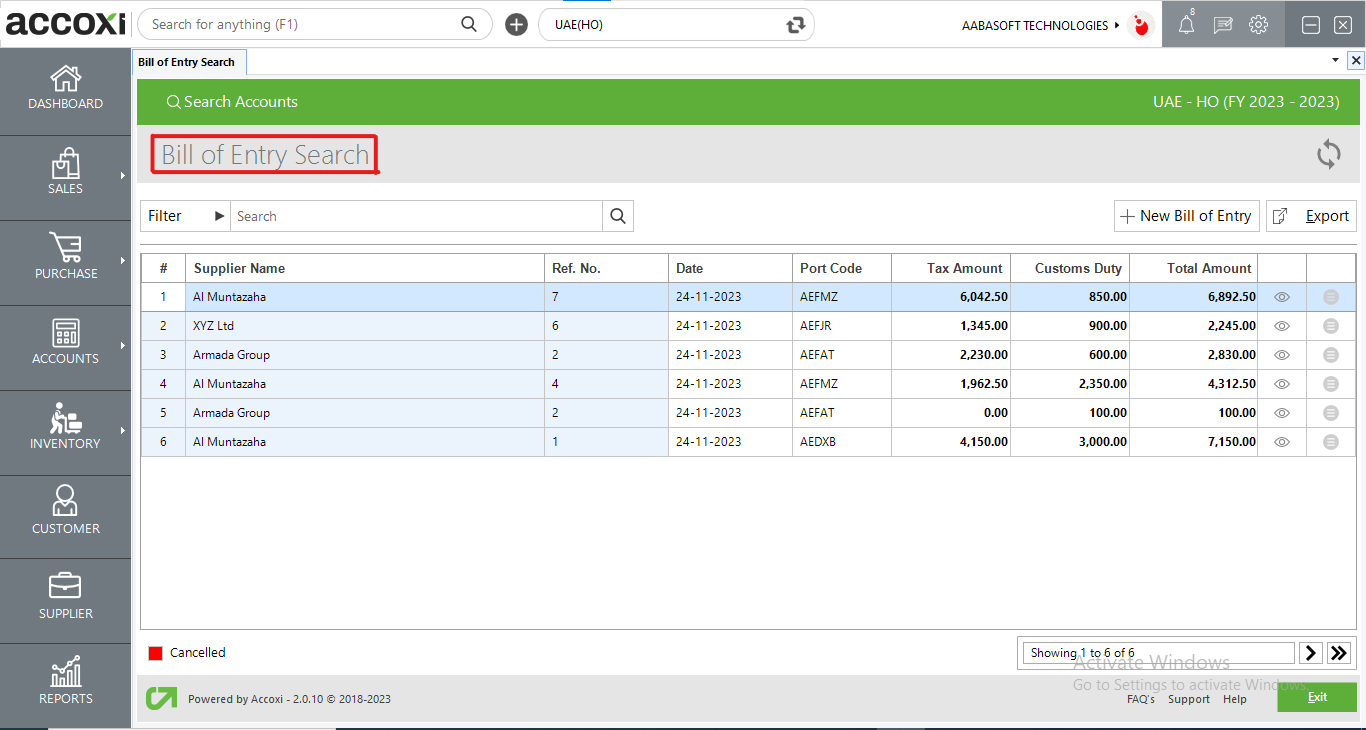View the Armada Group entry dated 24-11-2023

[1281, 354]
